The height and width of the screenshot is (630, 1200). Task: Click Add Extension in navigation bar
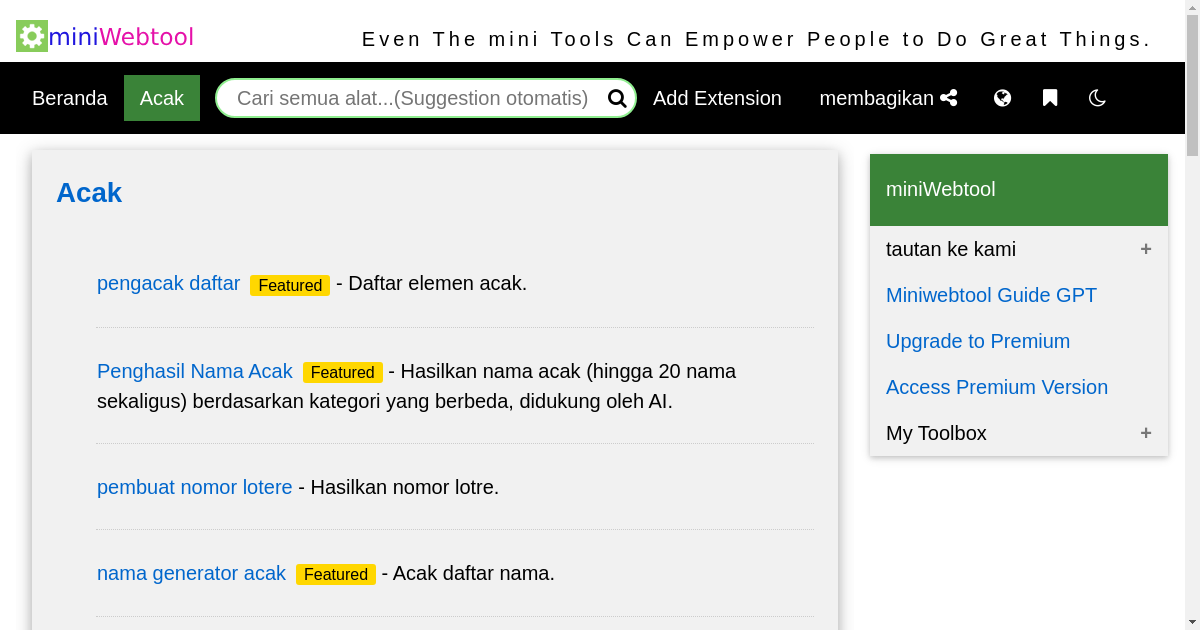pos(717,98)
